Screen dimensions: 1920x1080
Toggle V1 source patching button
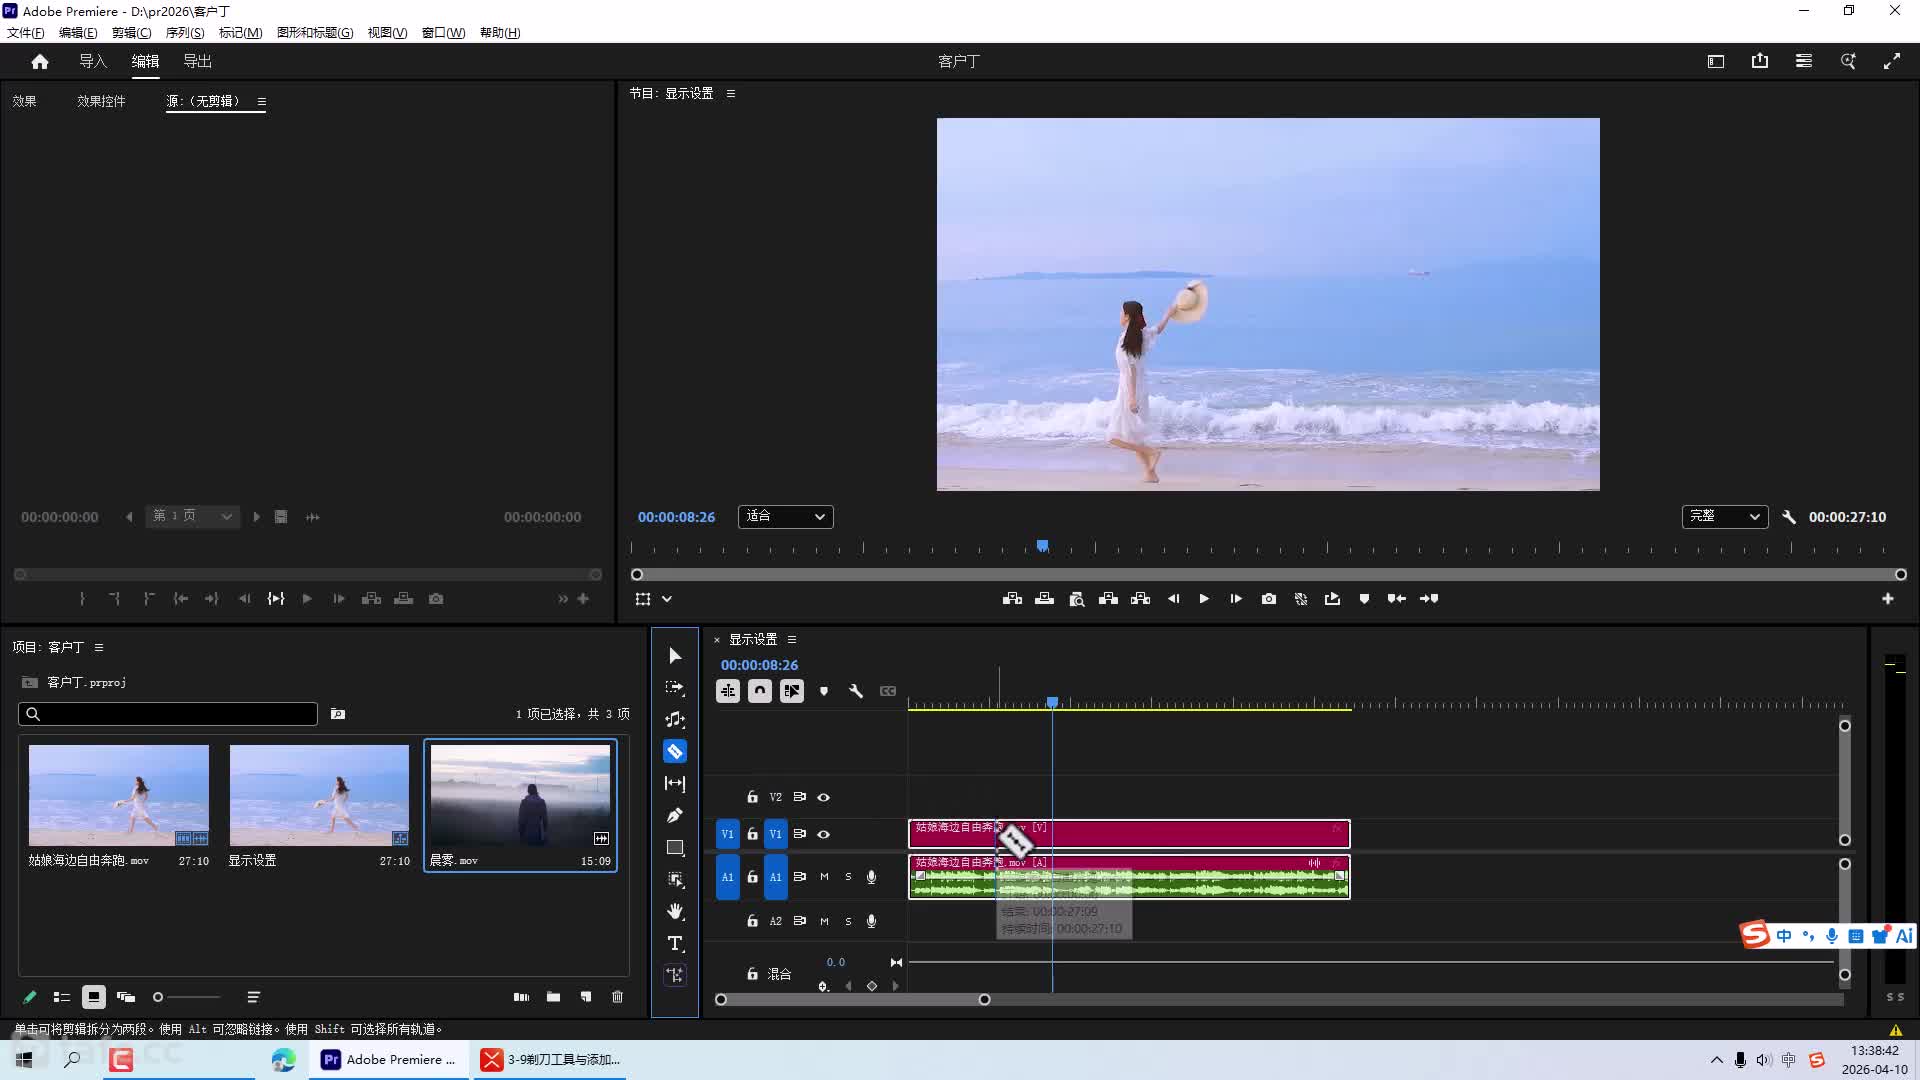pos(728,834)
